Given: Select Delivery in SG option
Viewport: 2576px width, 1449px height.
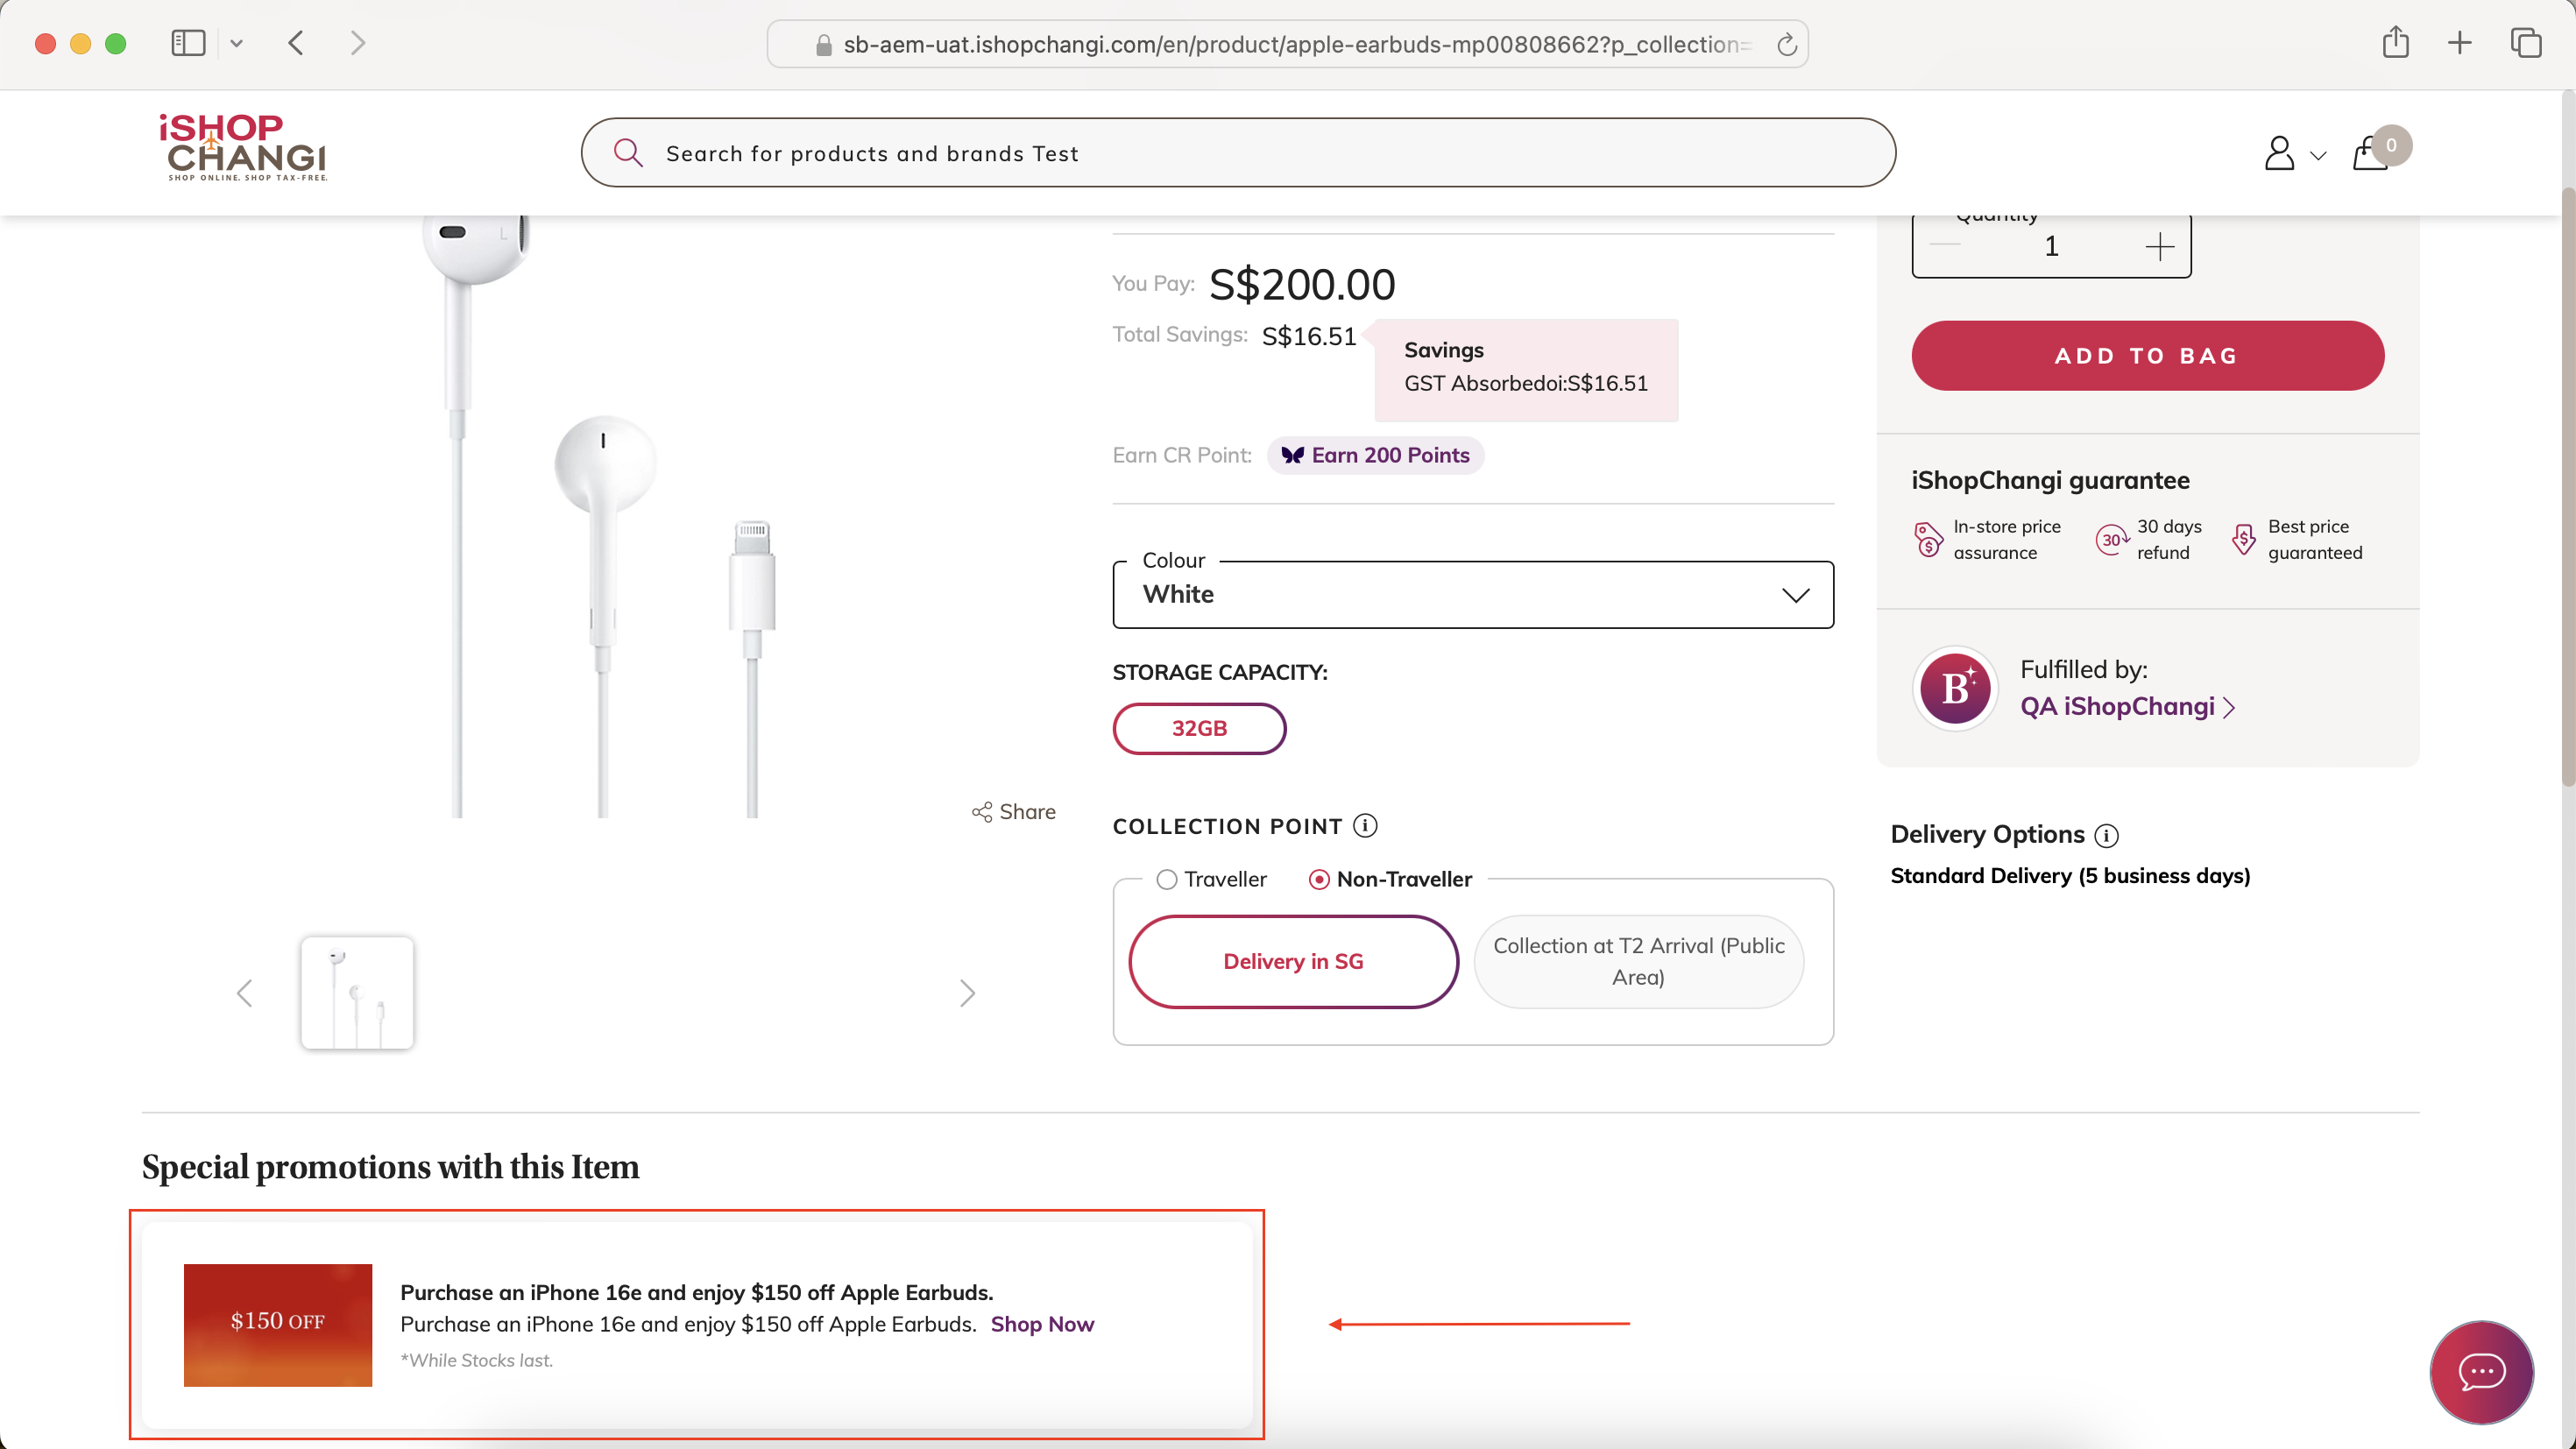Looking at the screenshot, I should click(x=1293, y=961).
